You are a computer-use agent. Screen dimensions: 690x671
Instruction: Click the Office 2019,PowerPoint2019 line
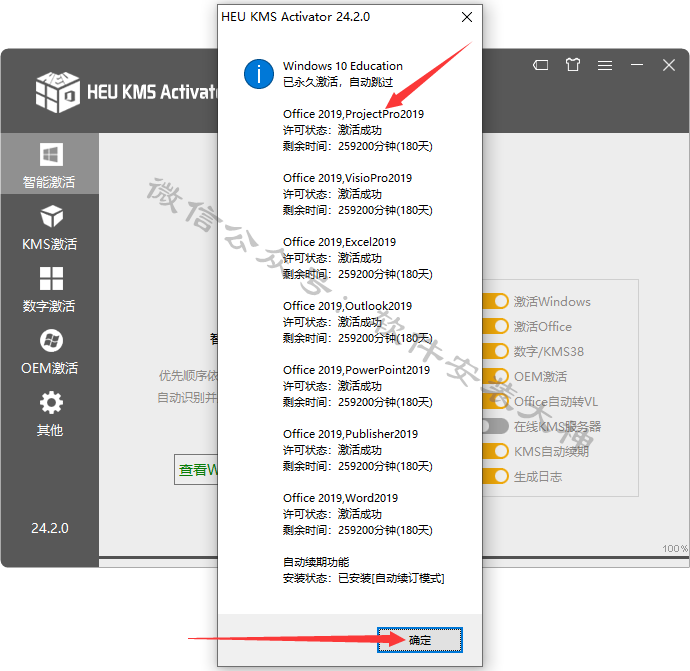click(x=356, y=370)
